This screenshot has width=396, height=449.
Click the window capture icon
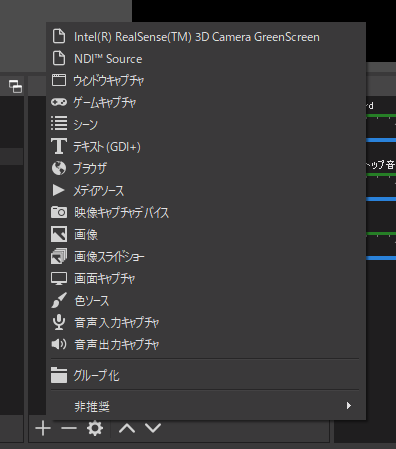(59, 80)
